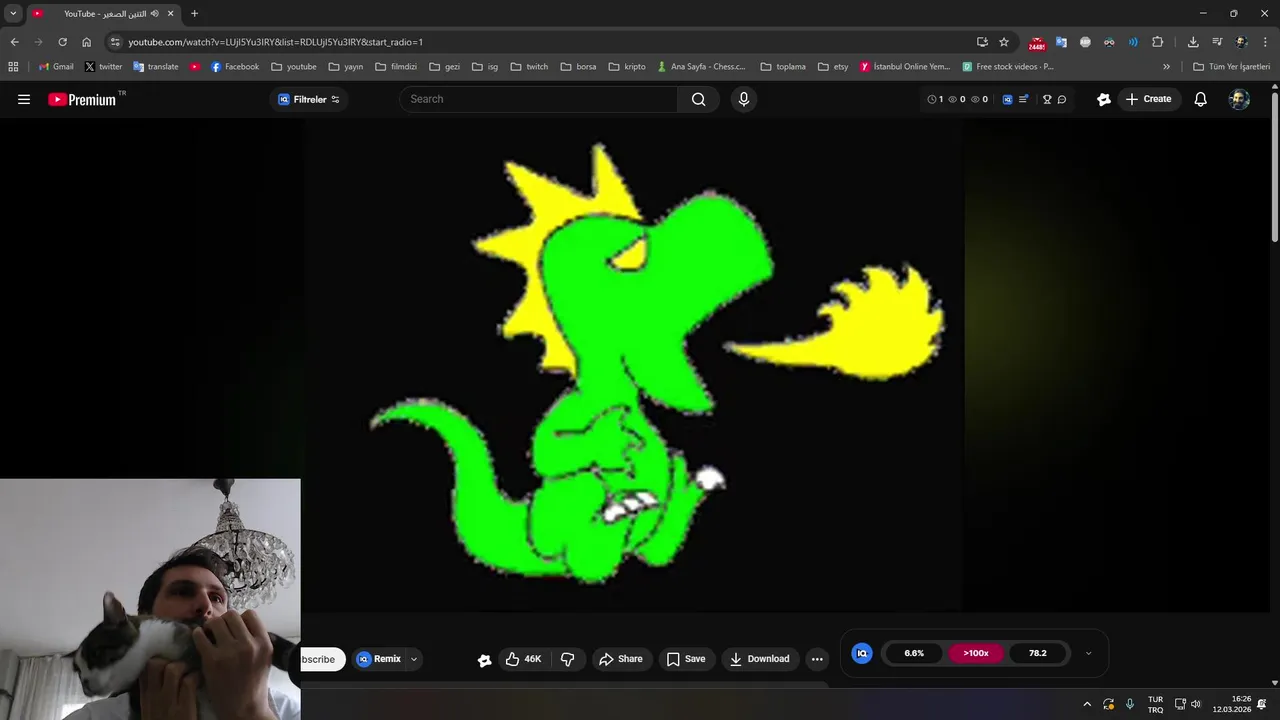Expand the IQ stats panel chevron

coord(1088,653)
